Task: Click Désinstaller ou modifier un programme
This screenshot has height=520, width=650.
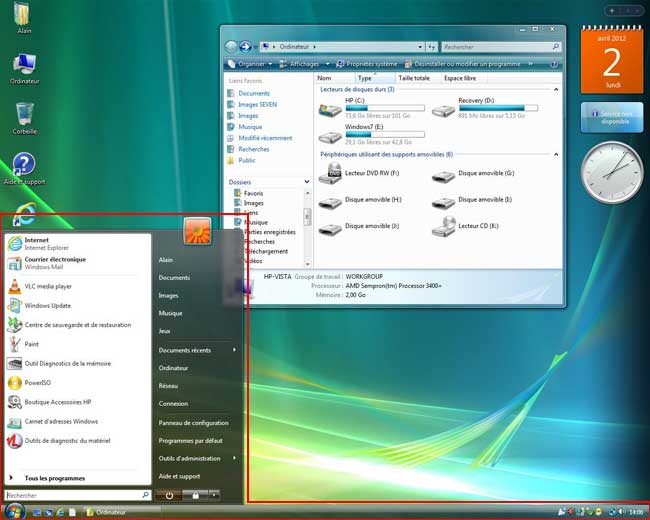Action: click(462, 64)
